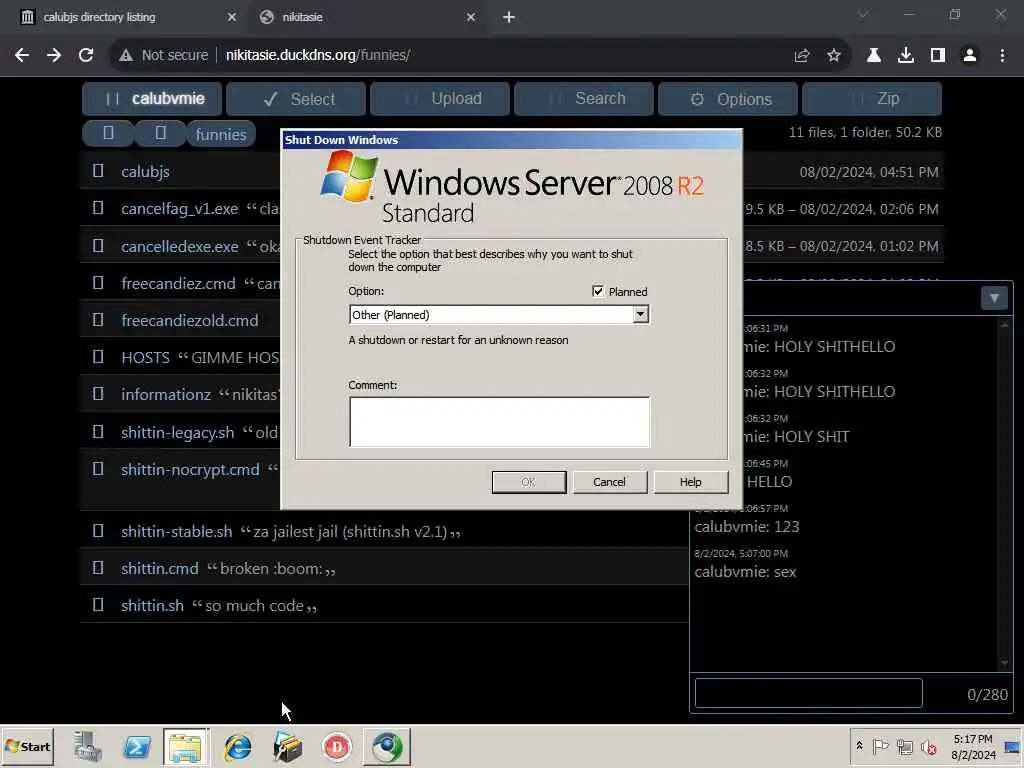Open the Chrome Labs flask icon

(874, 56)
